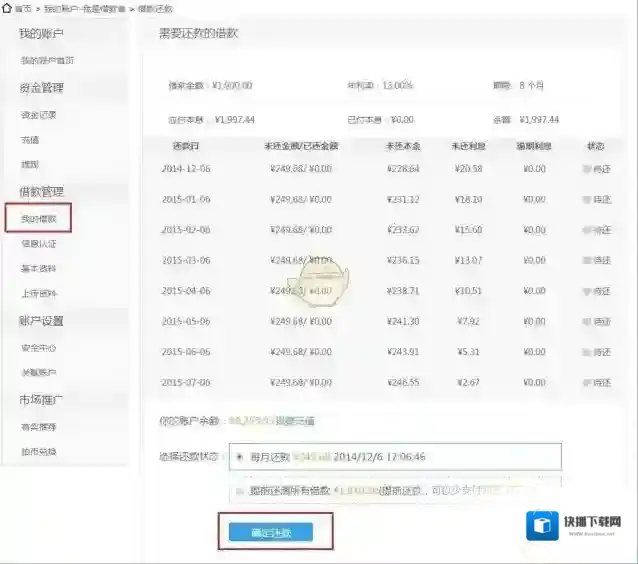Click the 未还利息 column header
638x564 pixels.
pyautogui.click(x=468, y=146)
